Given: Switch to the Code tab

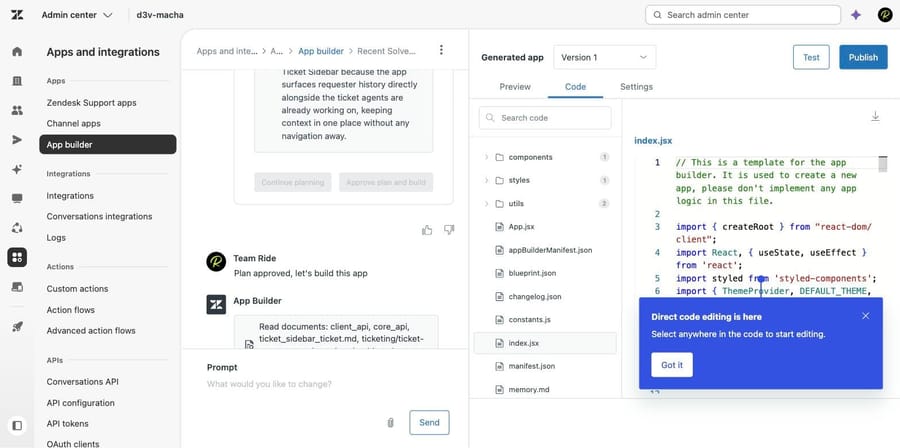Looking at the screenshot, I should pos(575,87).
